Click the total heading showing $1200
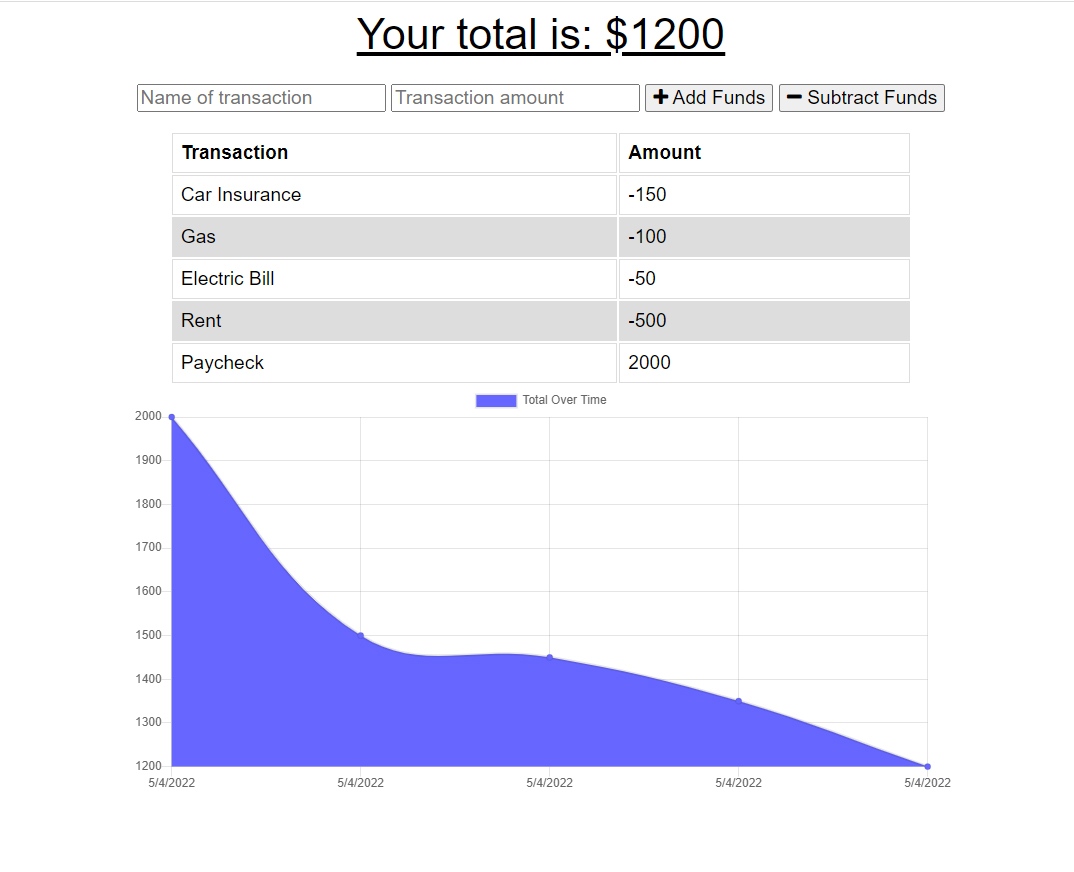Image resolution: width=1074 pixels, height=872 pixels. [541, 34]
